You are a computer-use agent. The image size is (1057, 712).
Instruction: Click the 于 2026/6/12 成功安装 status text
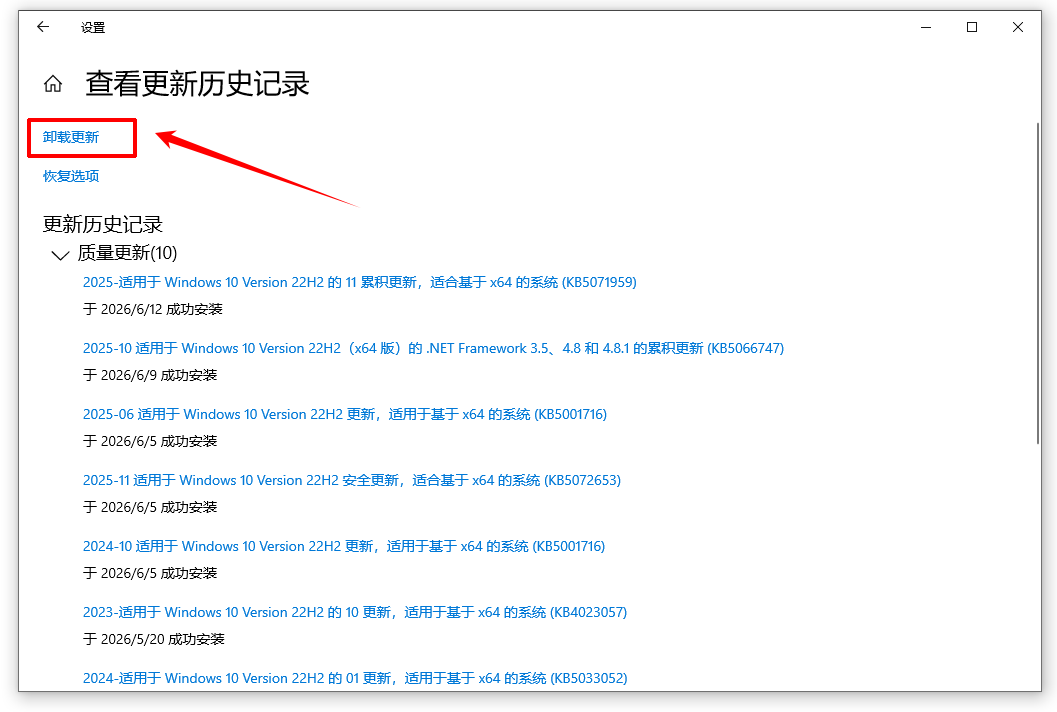point(152,309)
